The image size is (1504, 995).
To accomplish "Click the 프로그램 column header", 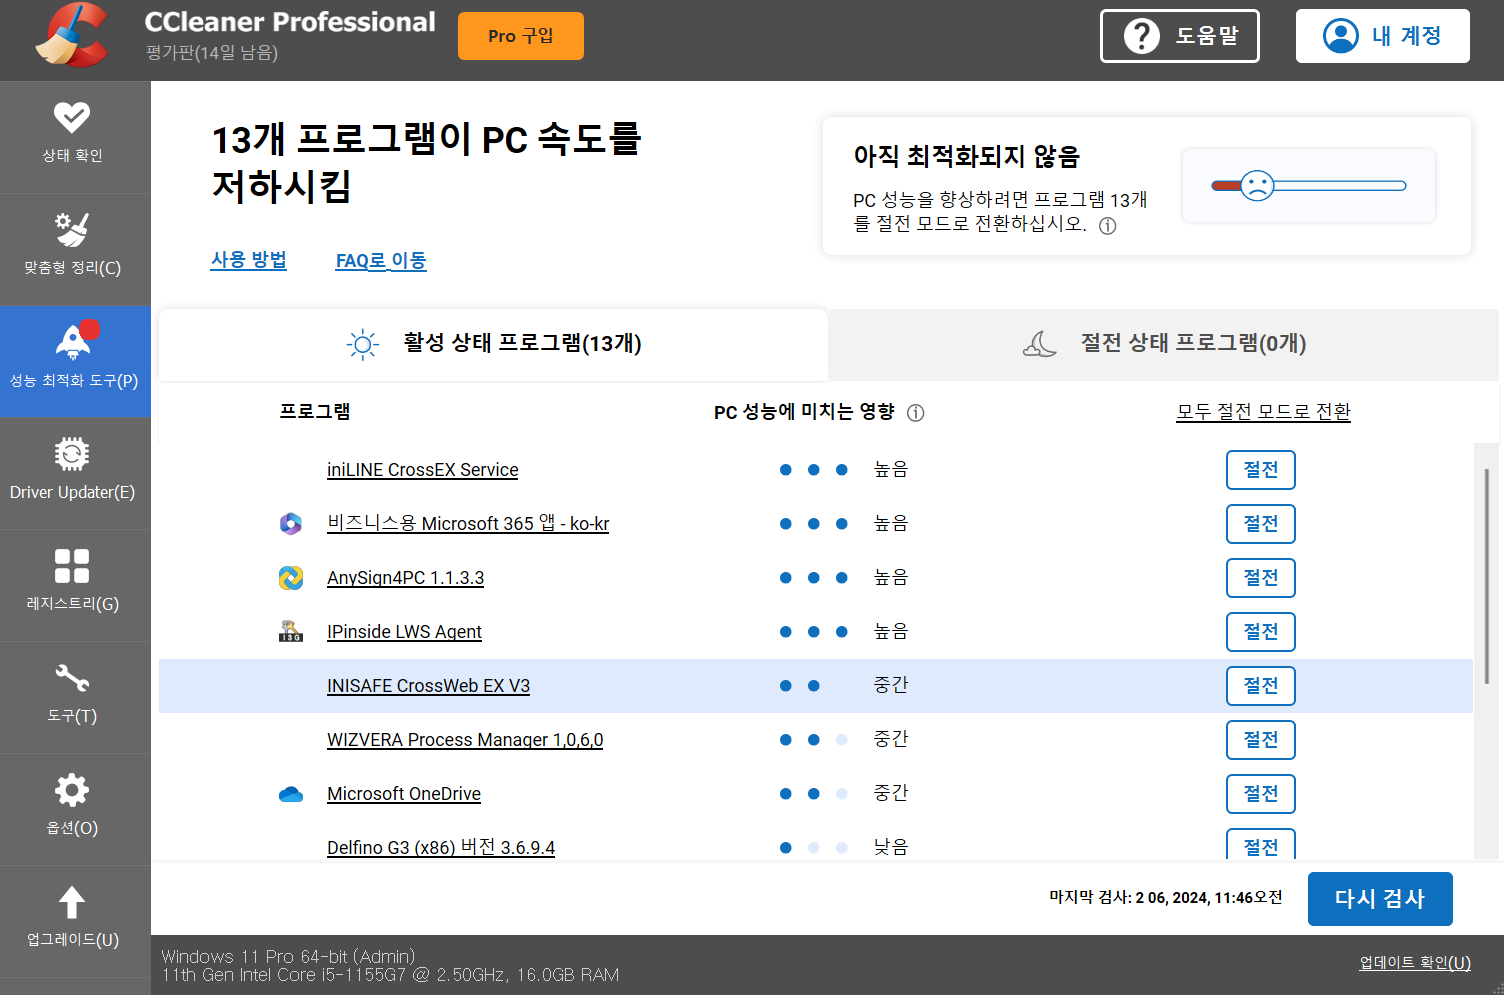I will coord(314,411).
